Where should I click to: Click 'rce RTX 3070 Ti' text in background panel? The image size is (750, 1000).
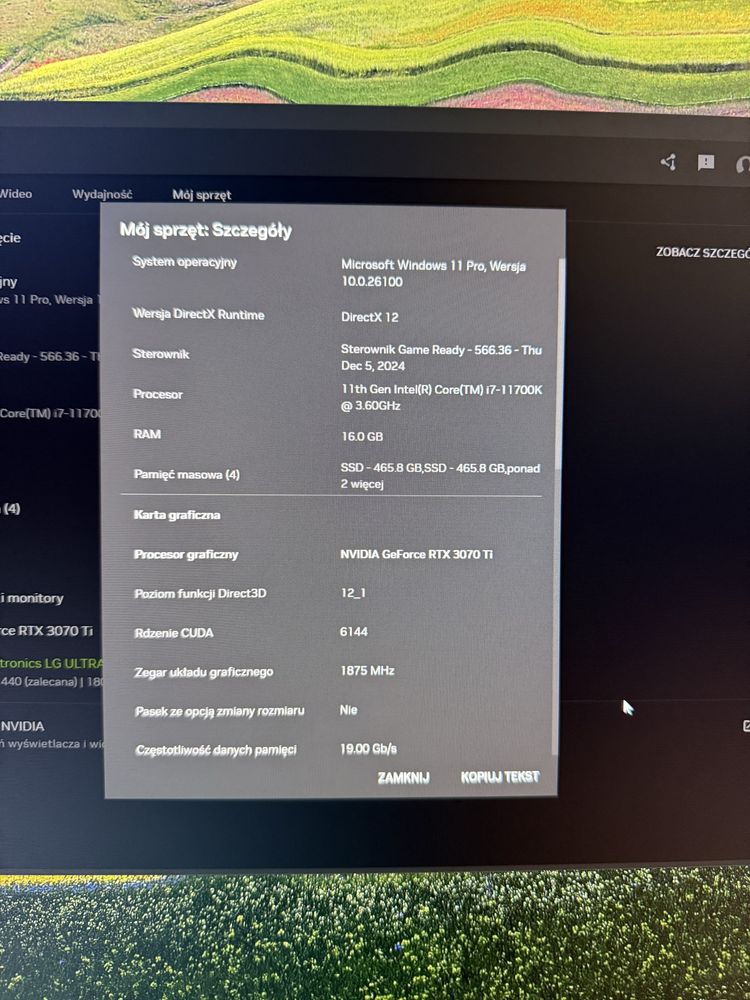[x=46, y=631]
